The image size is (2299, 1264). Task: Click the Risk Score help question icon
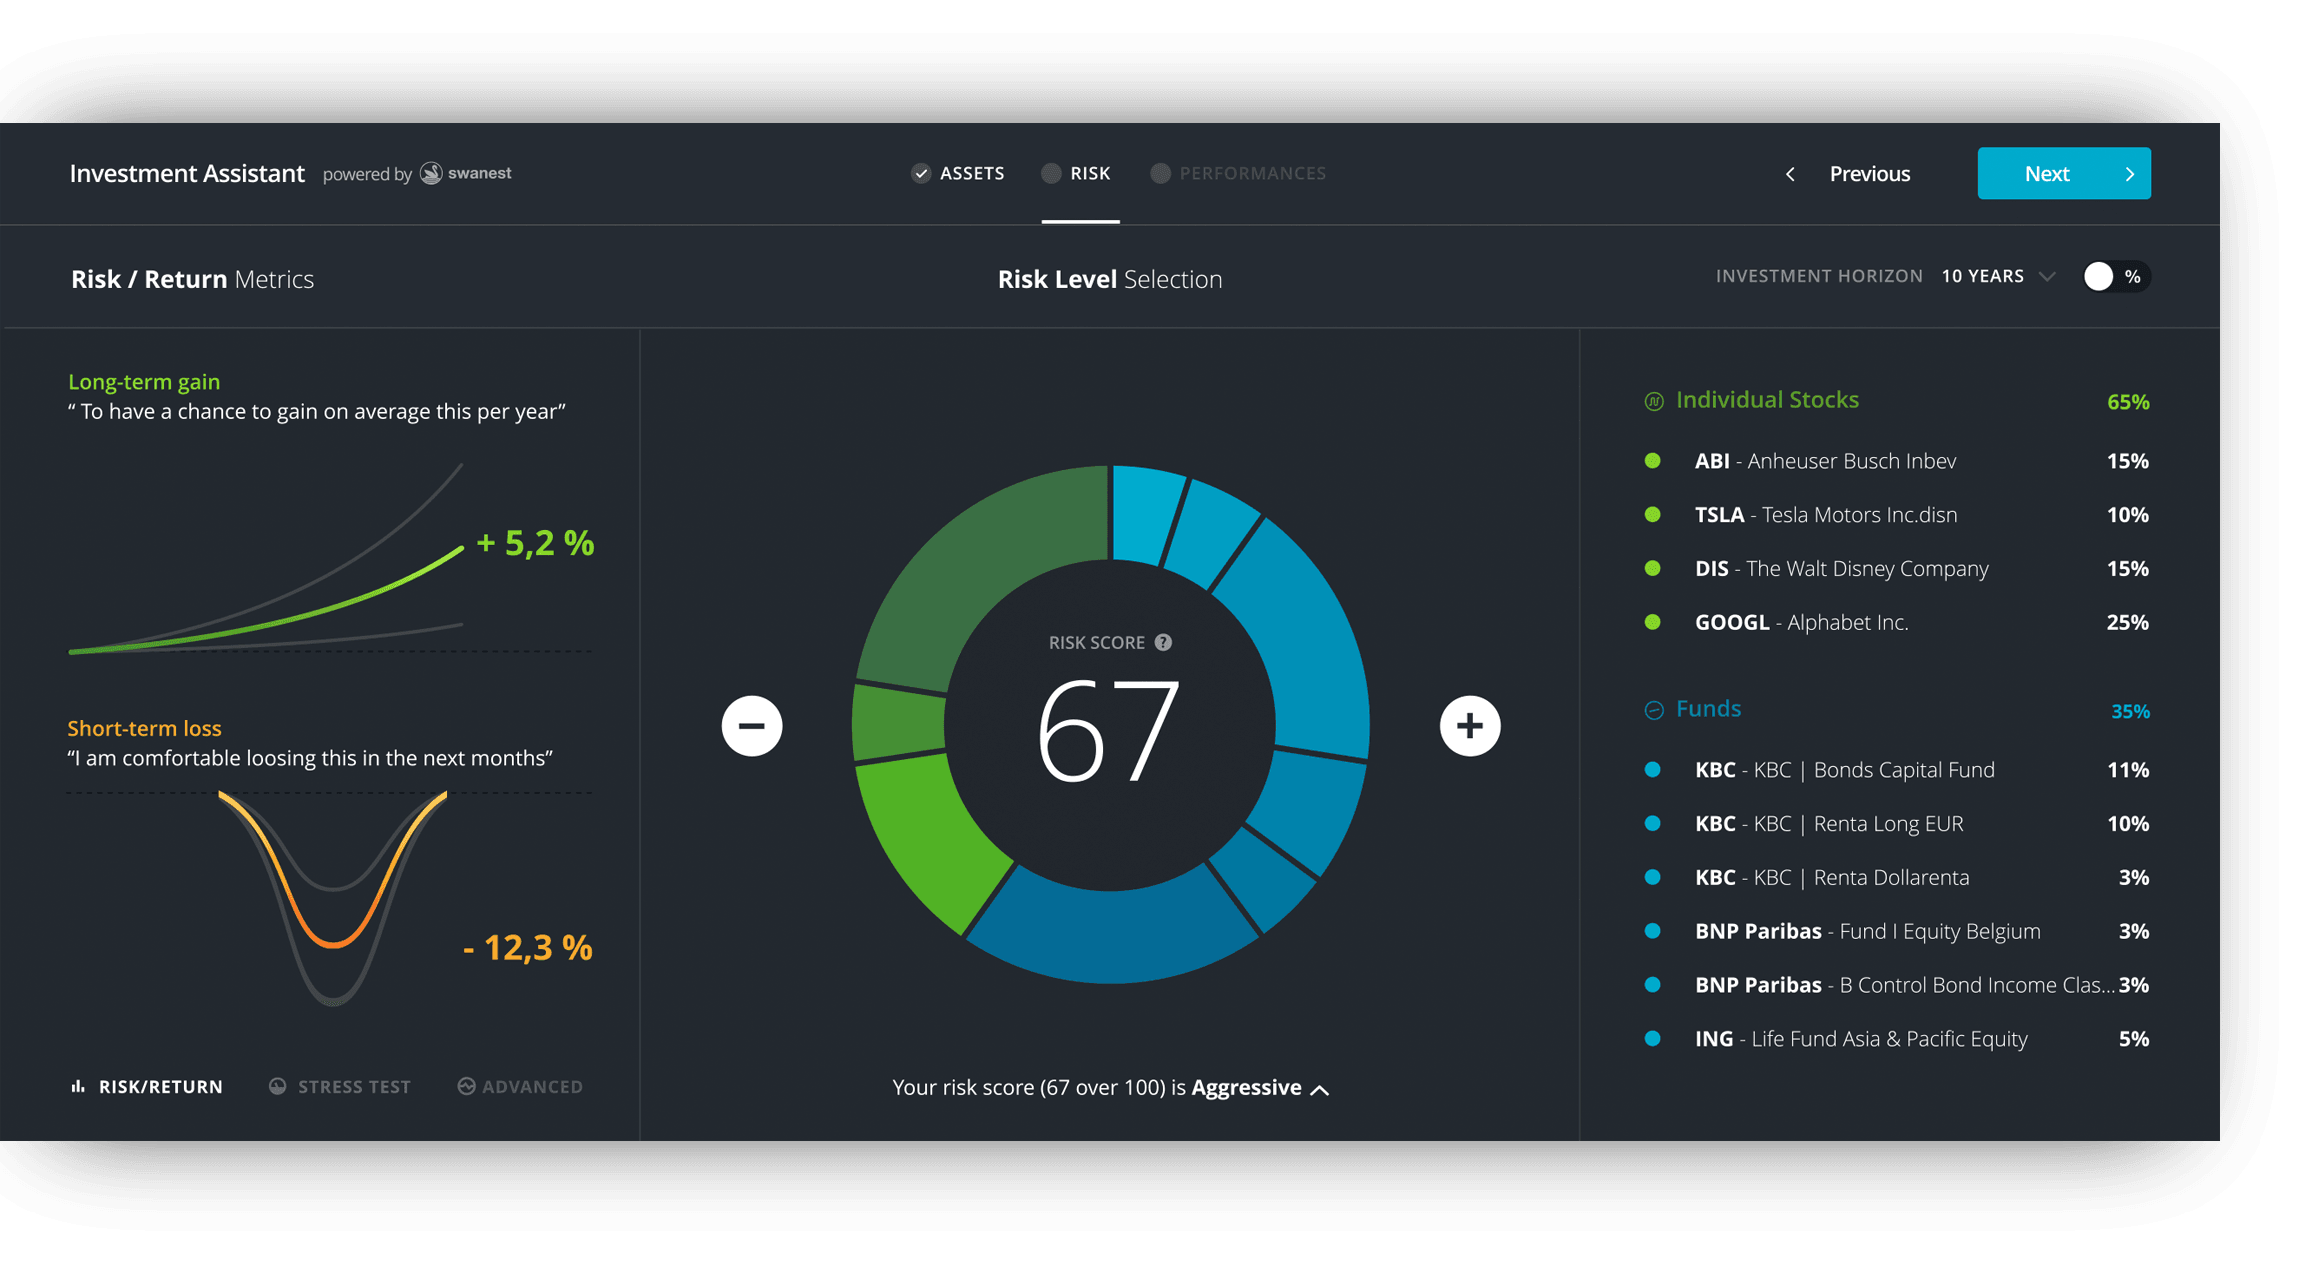point(1163,643)
